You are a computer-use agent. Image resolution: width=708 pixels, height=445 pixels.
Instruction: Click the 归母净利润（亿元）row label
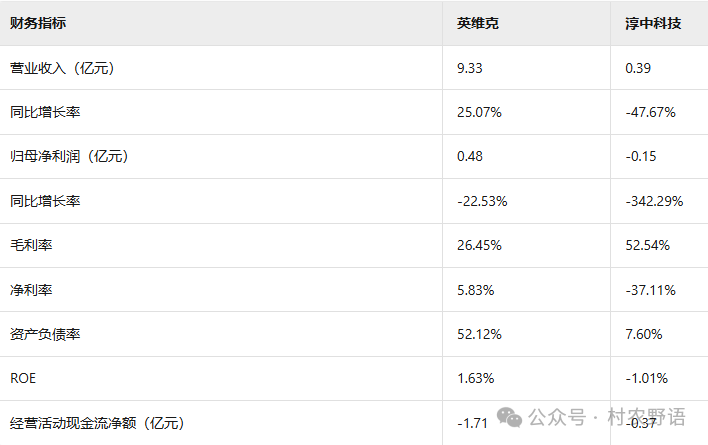click(69, 157)
